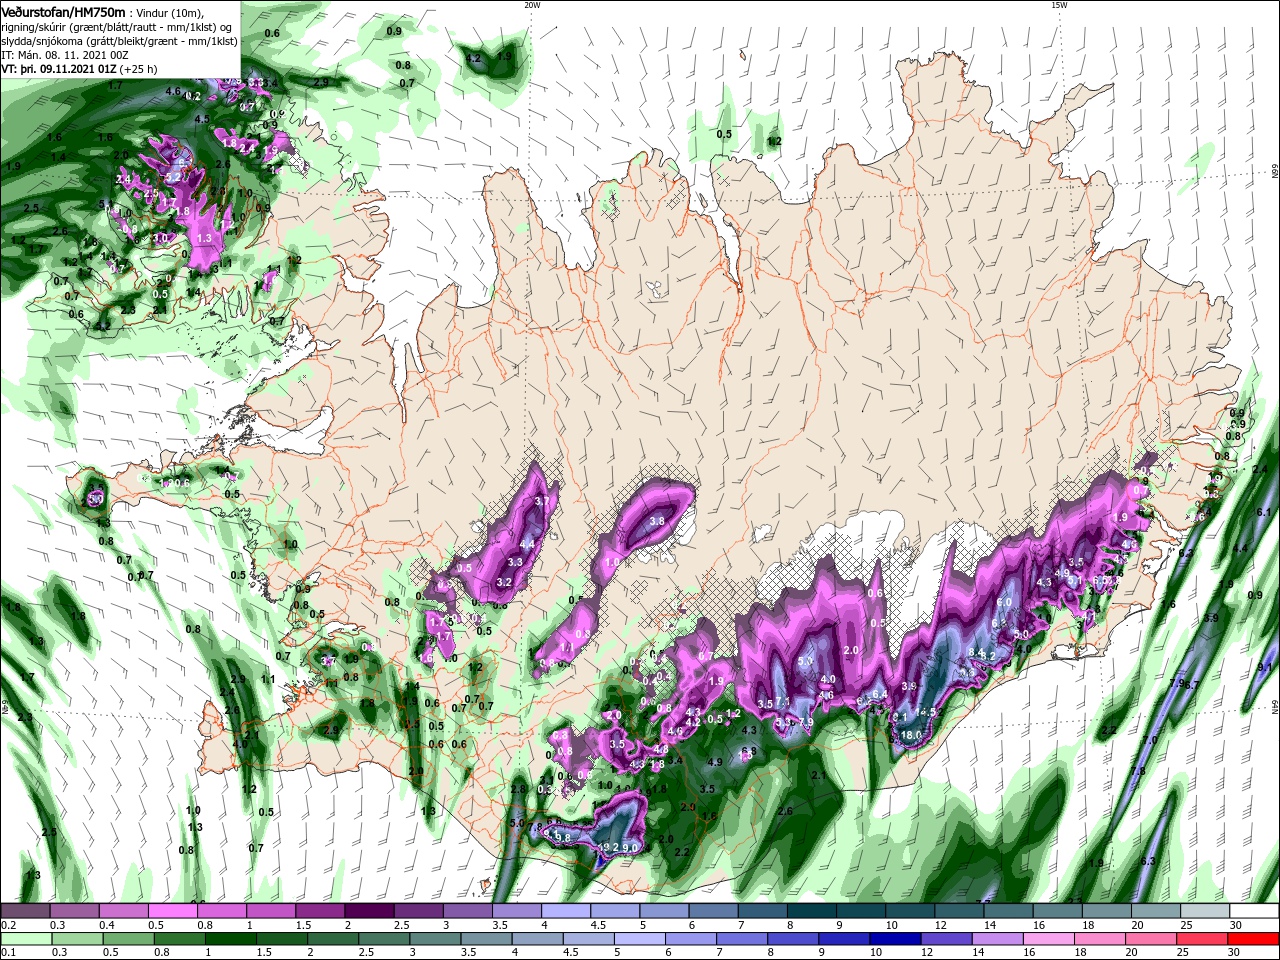Click the 'slydda/snjókoma' legend description line
The image size is (1280, 960).
tap(117, 40)
